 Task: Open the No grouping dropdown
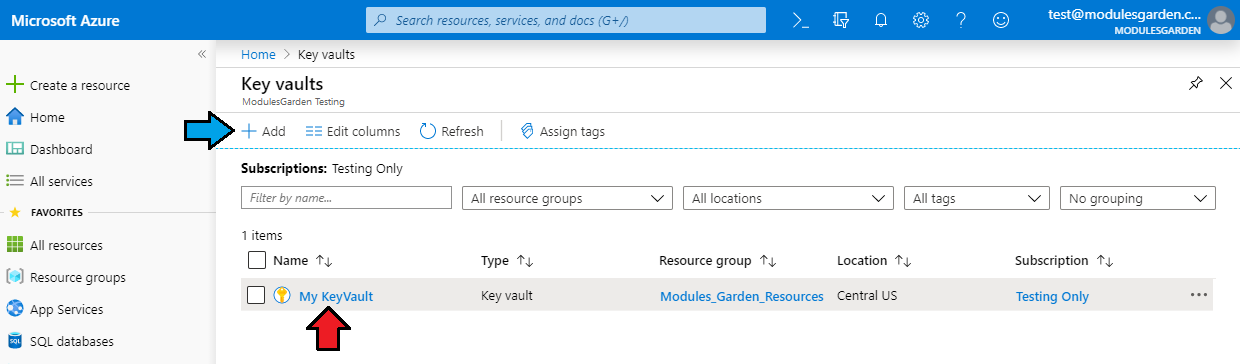(x=1138, y=198)
